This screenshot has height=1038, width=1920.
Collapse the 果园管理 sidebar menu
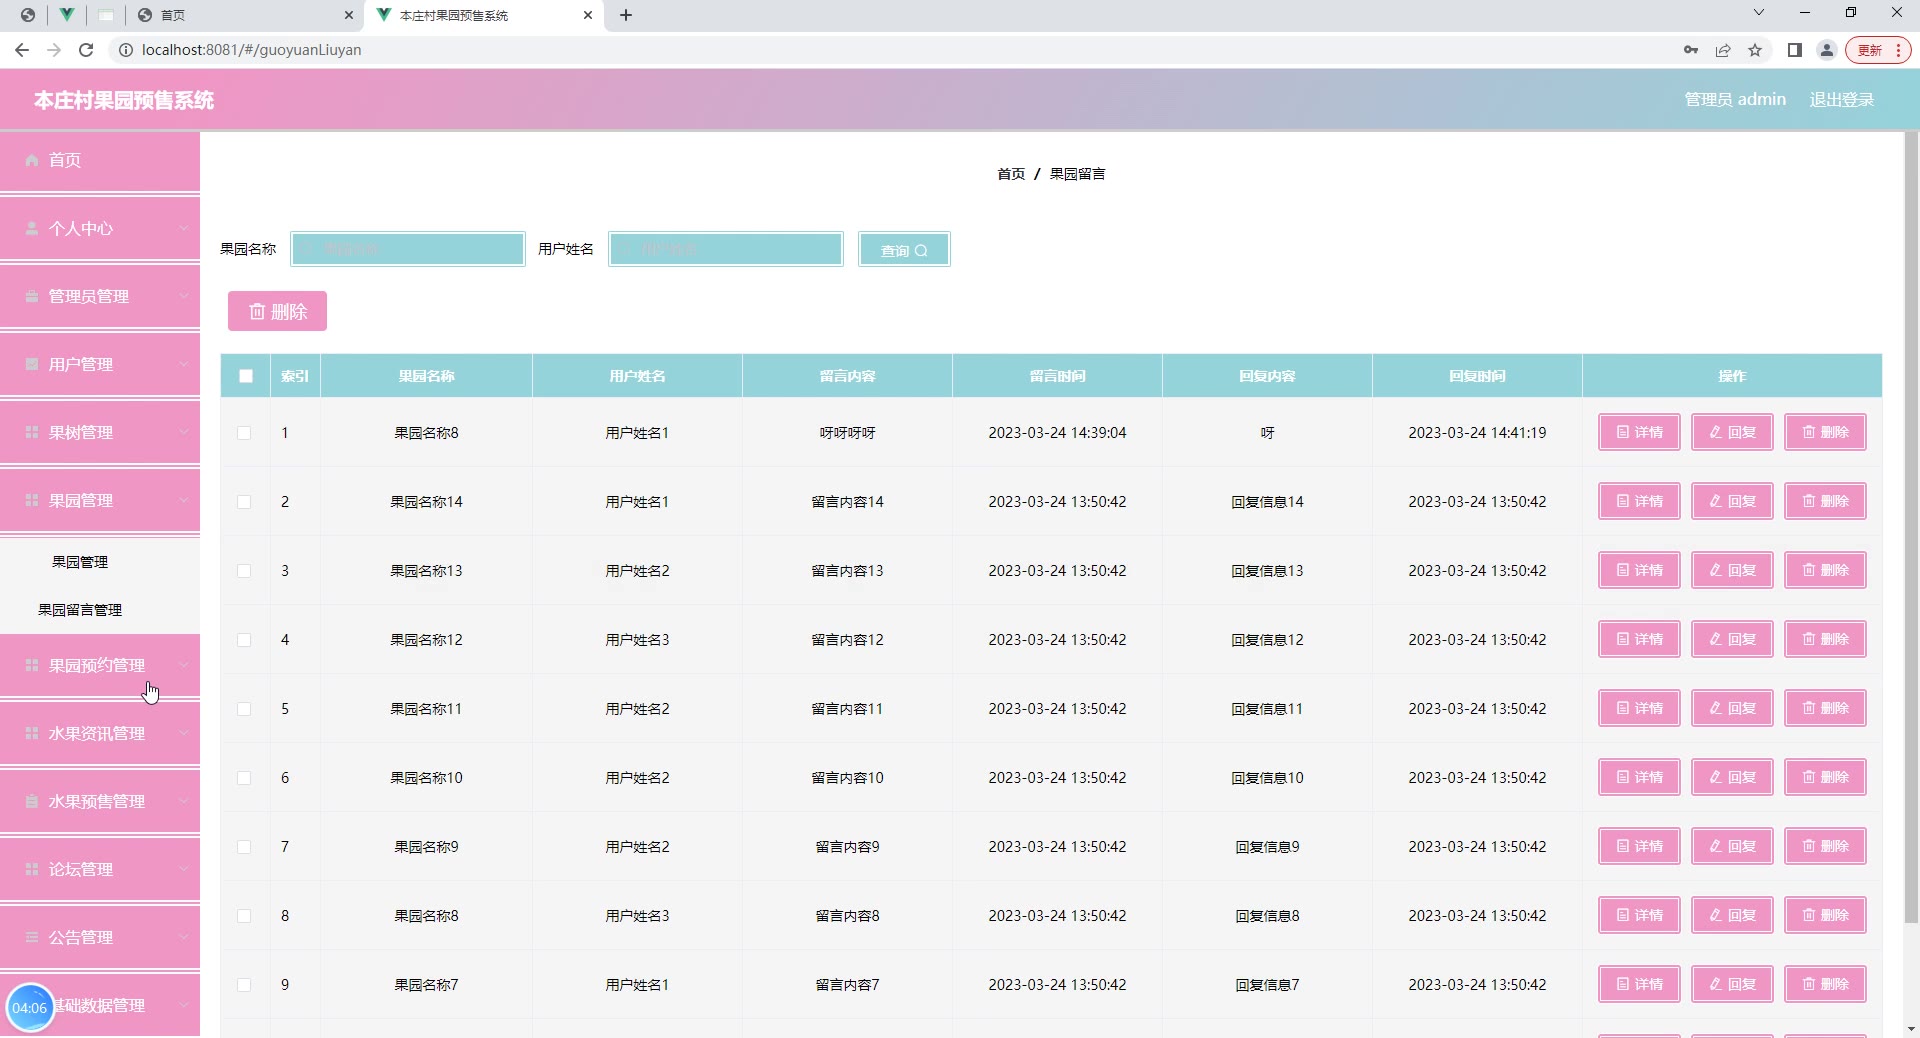click(100, 500)
